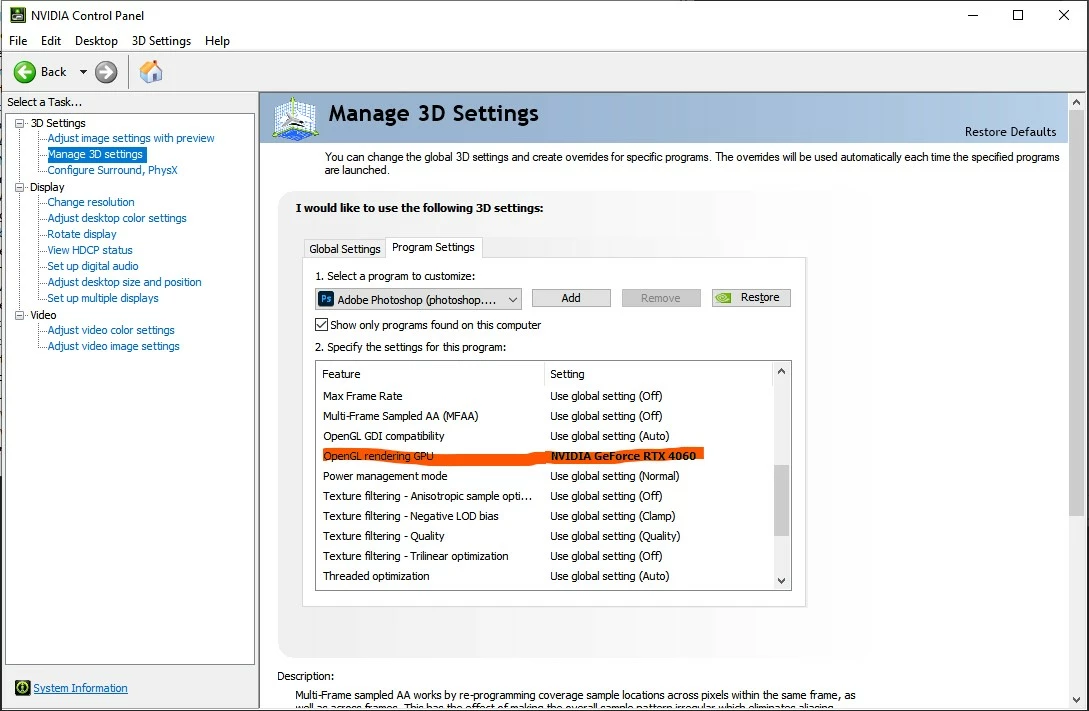Open Set up digital audio task
1089x711 pixels.
click(x=93, y=266)
